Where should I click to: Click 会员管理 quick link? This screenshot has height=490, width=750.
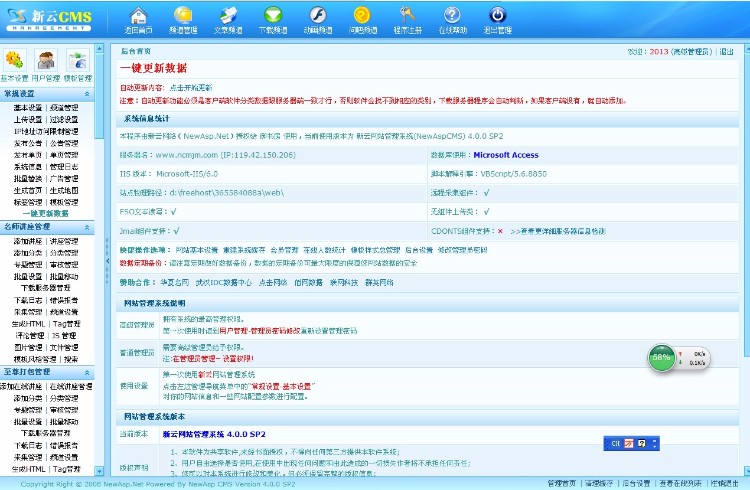[284, 250]
